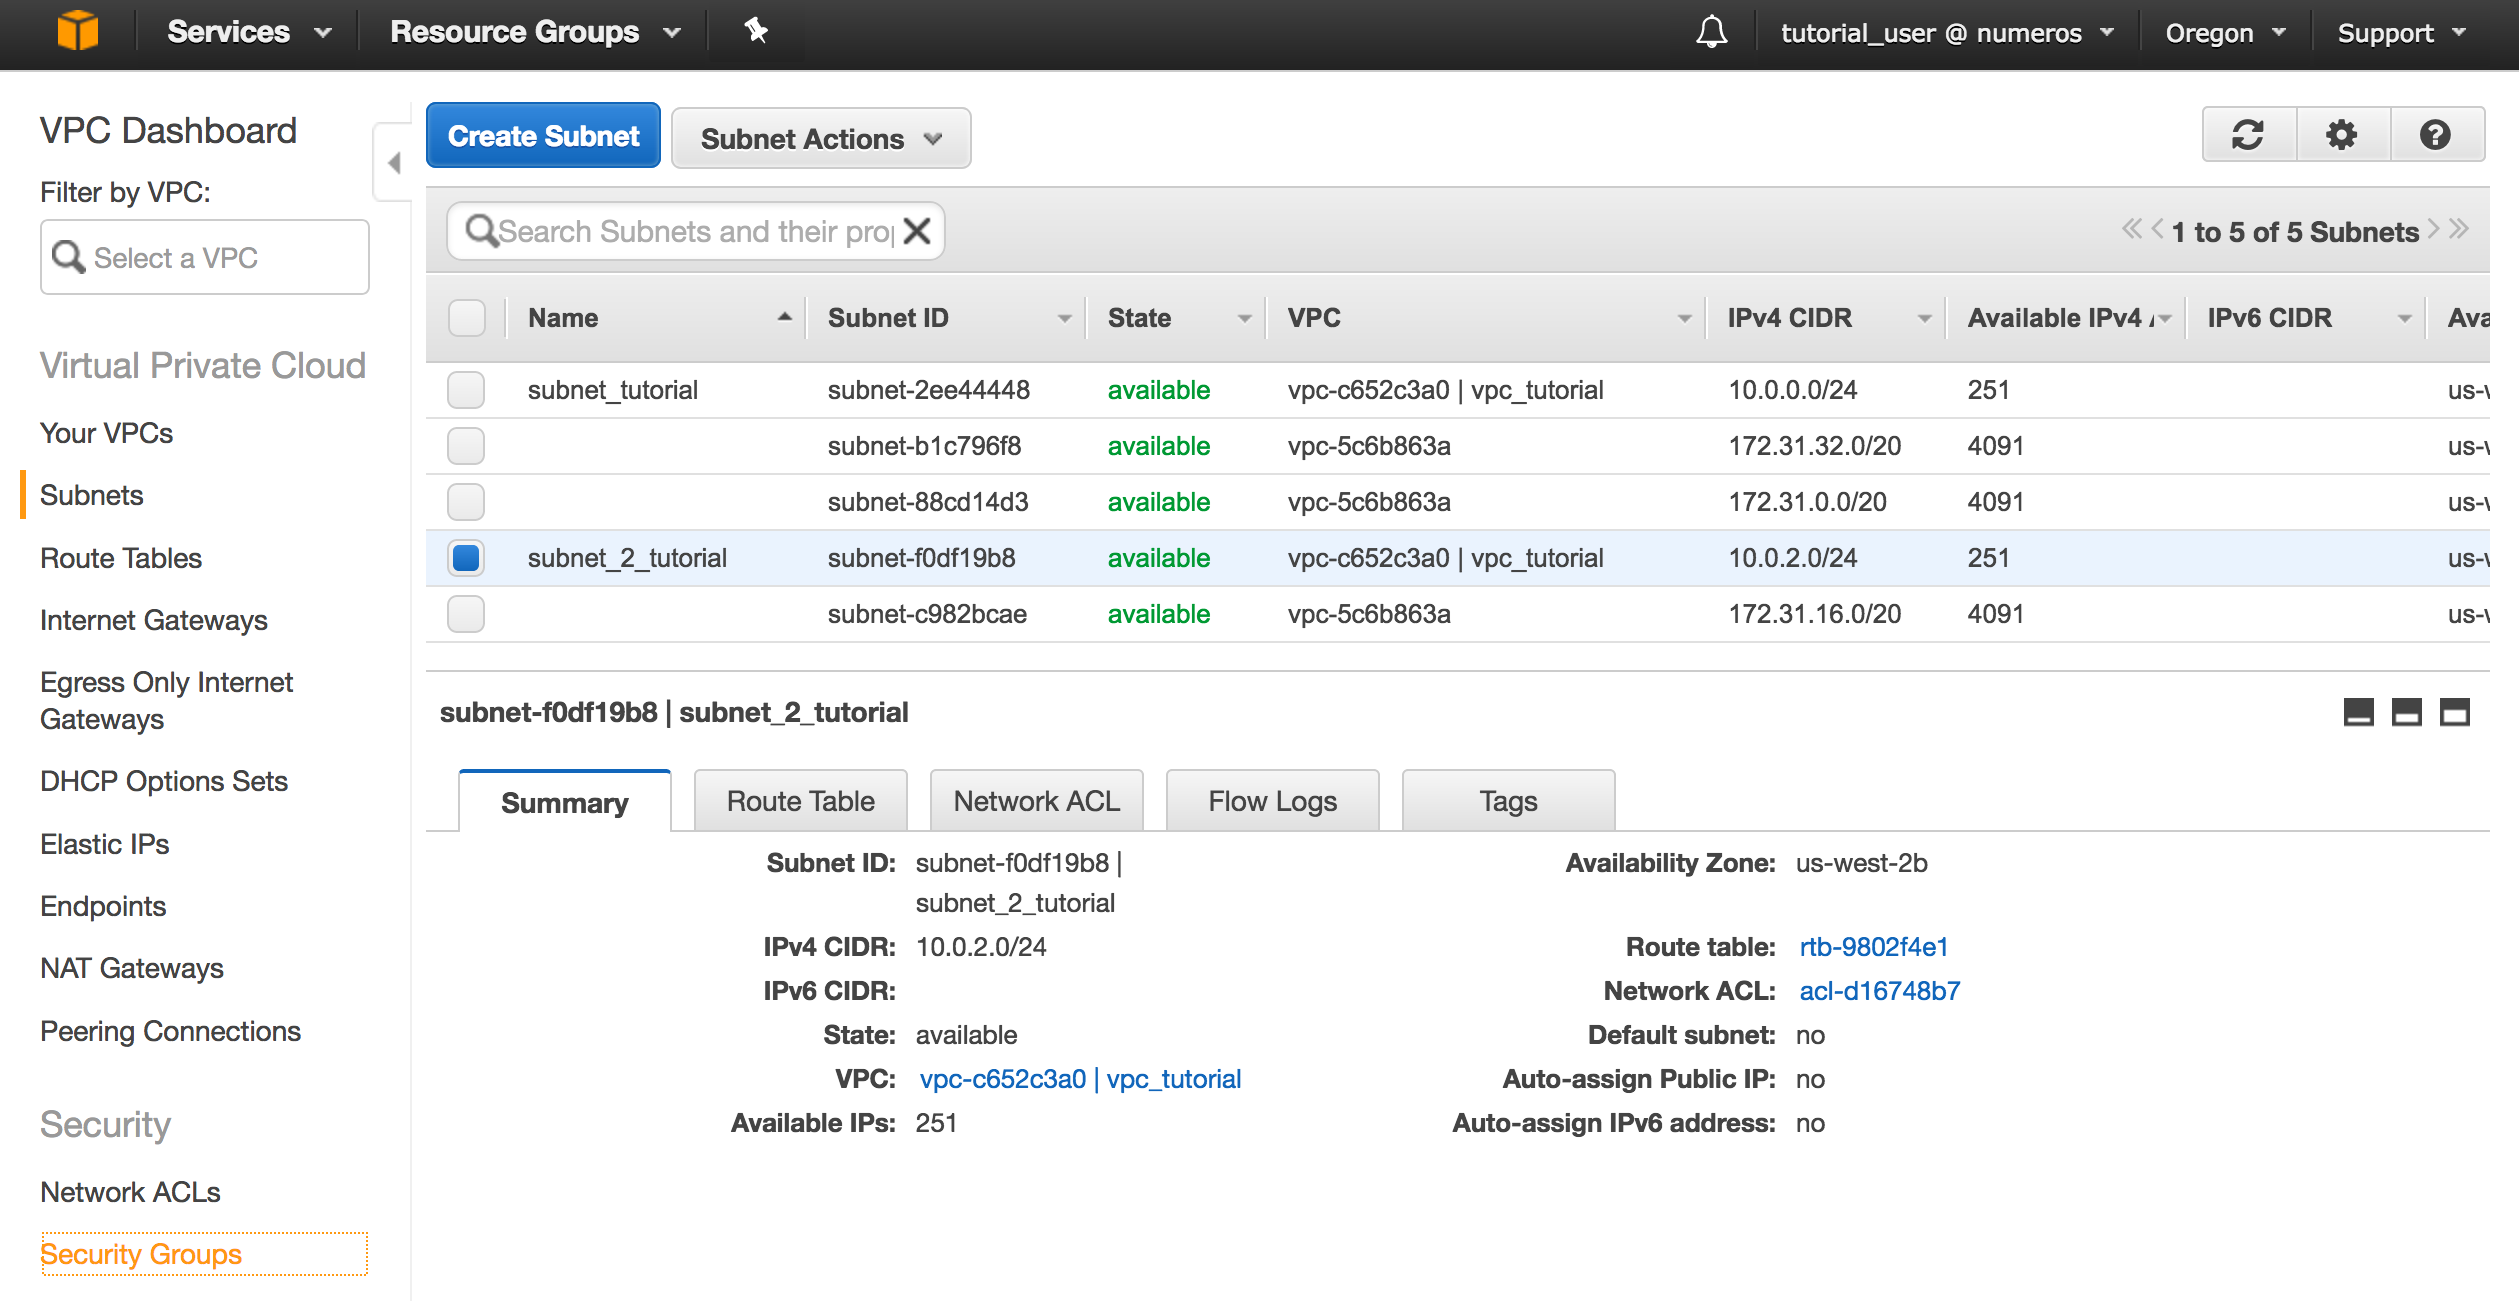Open table settings gear icon

[2341, 135]
